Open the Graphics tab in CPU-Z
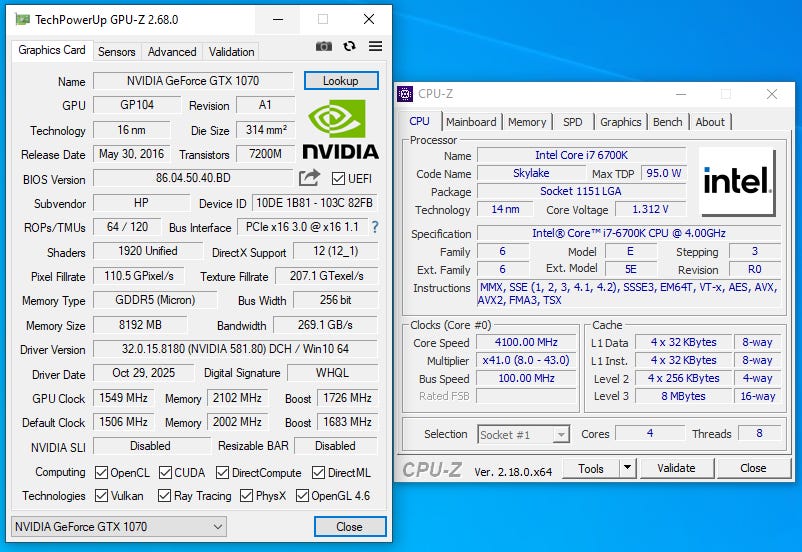The image size is (802, 552). tap(620, 122)
